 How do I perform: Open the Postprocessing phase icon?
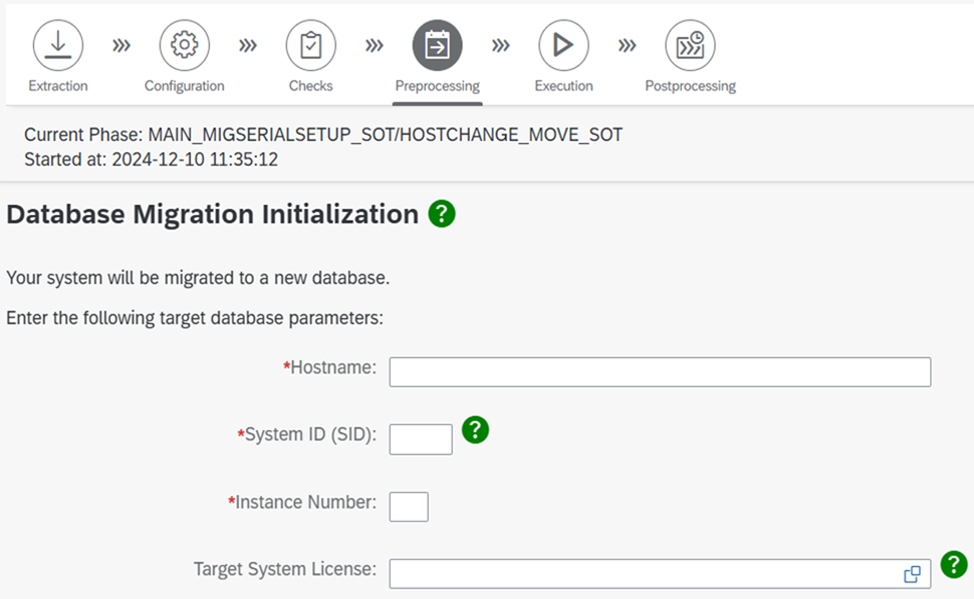690,45
